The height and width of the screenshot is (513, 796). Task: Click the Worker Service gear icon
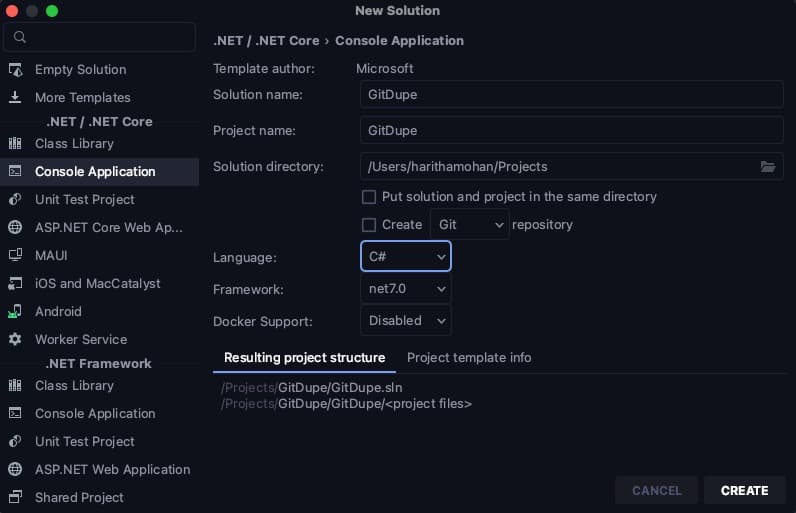[15, 339]
